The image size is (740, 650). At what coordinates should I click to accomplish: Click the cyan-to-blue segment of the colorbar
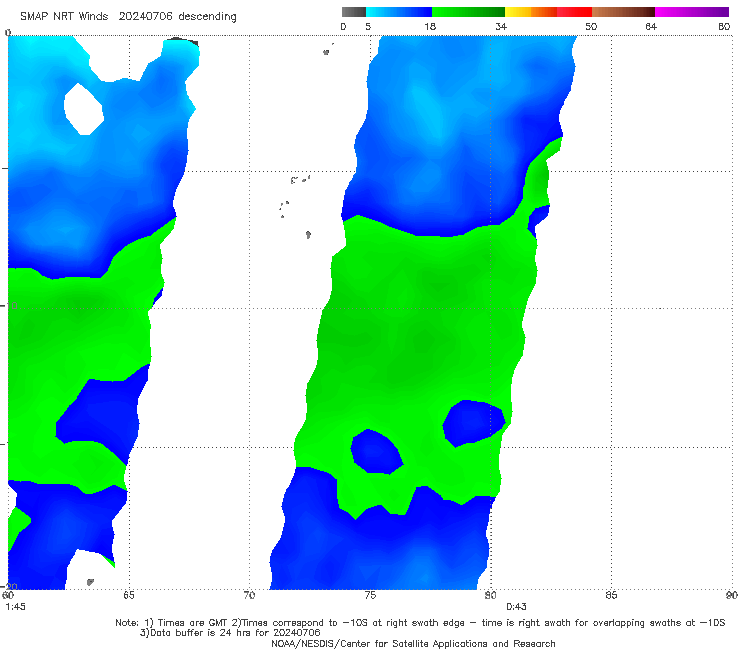[x=399, y=12]
